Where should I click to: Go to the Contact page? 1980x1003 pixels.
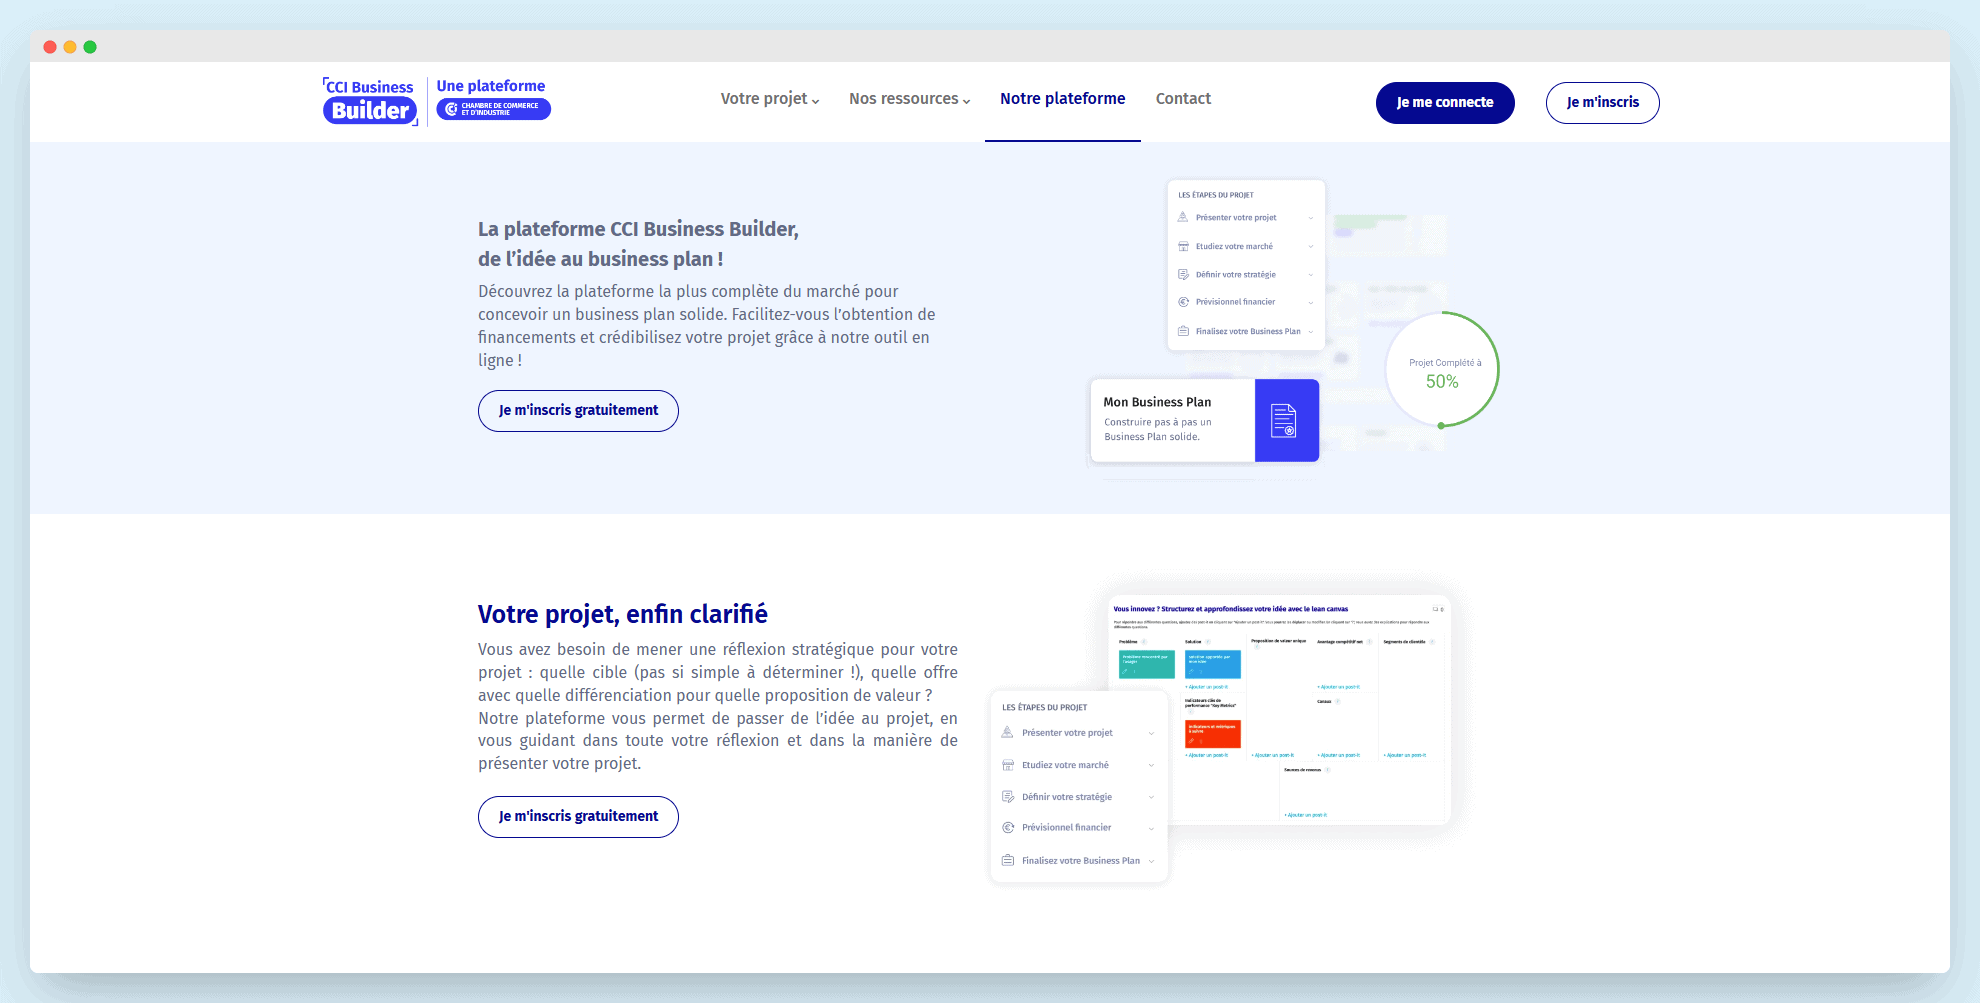click(x=1183, y=99)
